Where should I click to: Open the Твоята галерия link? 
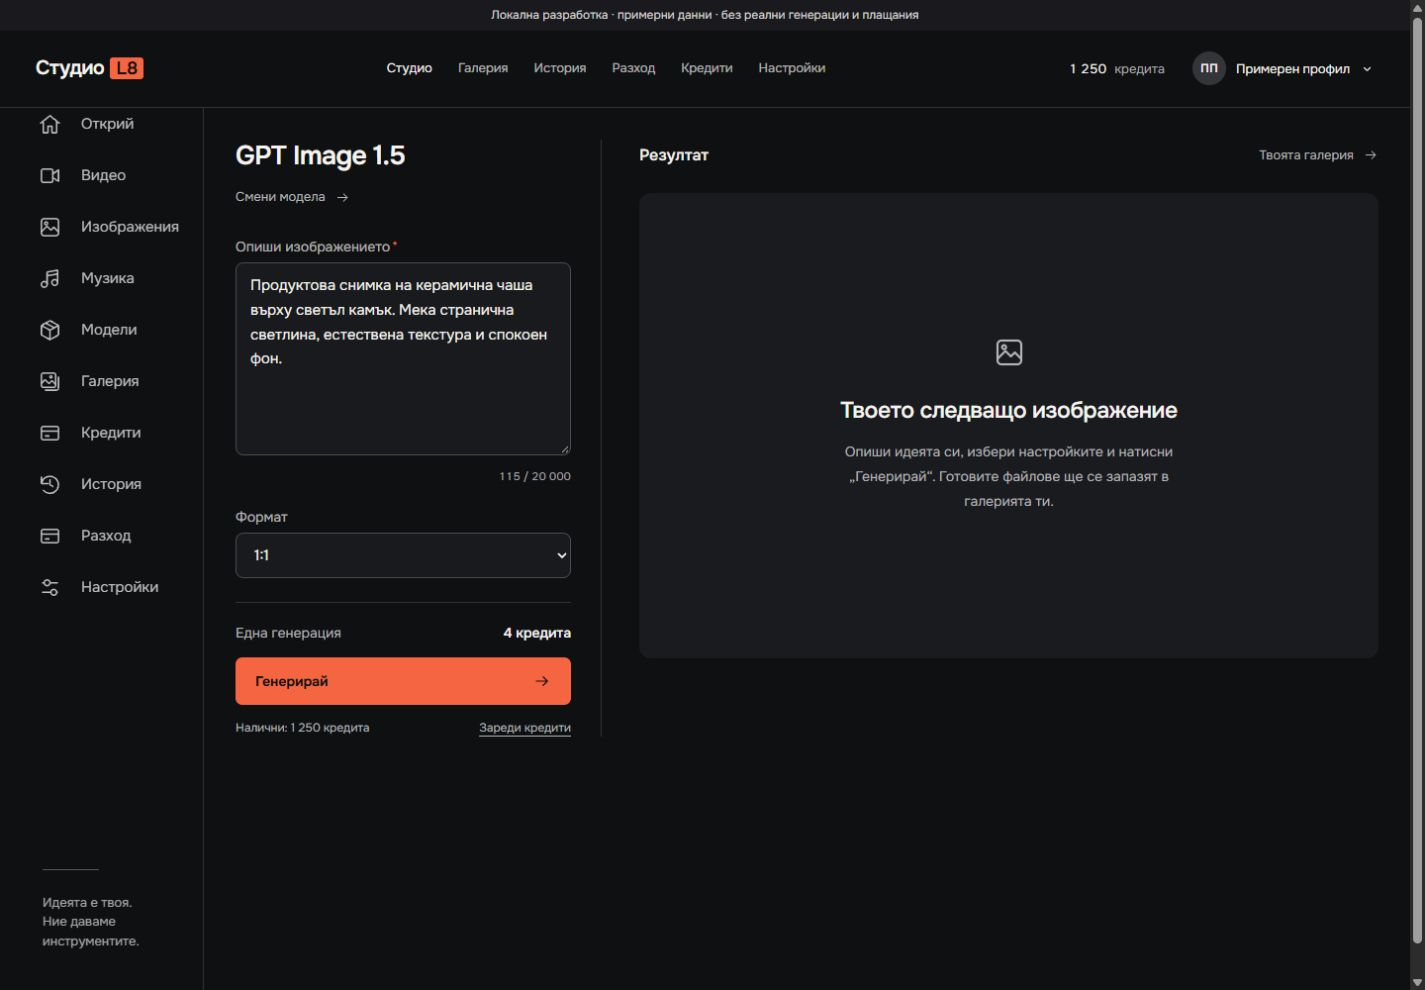[x=1317, y=155]
